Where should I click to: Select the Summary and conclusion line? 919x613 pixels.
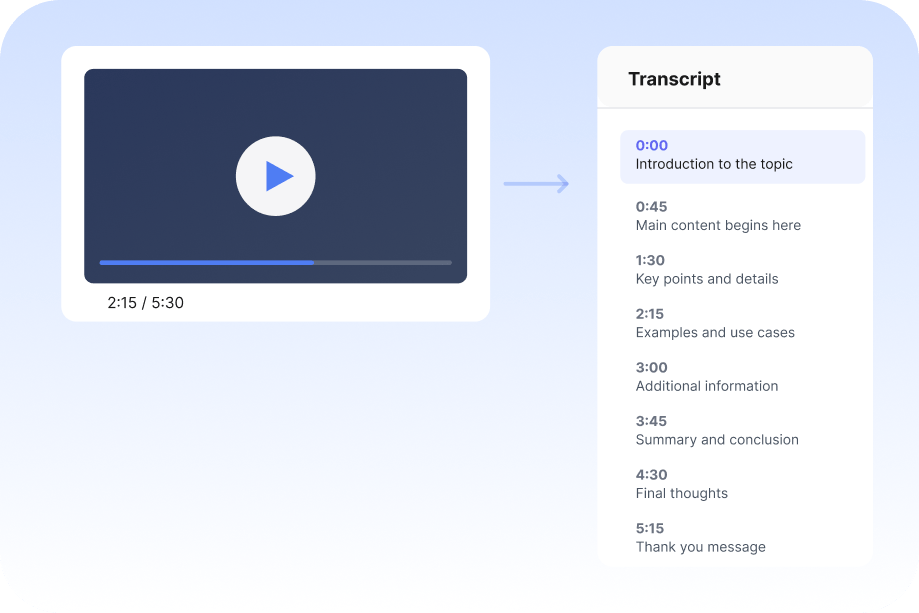pos(717,439)
